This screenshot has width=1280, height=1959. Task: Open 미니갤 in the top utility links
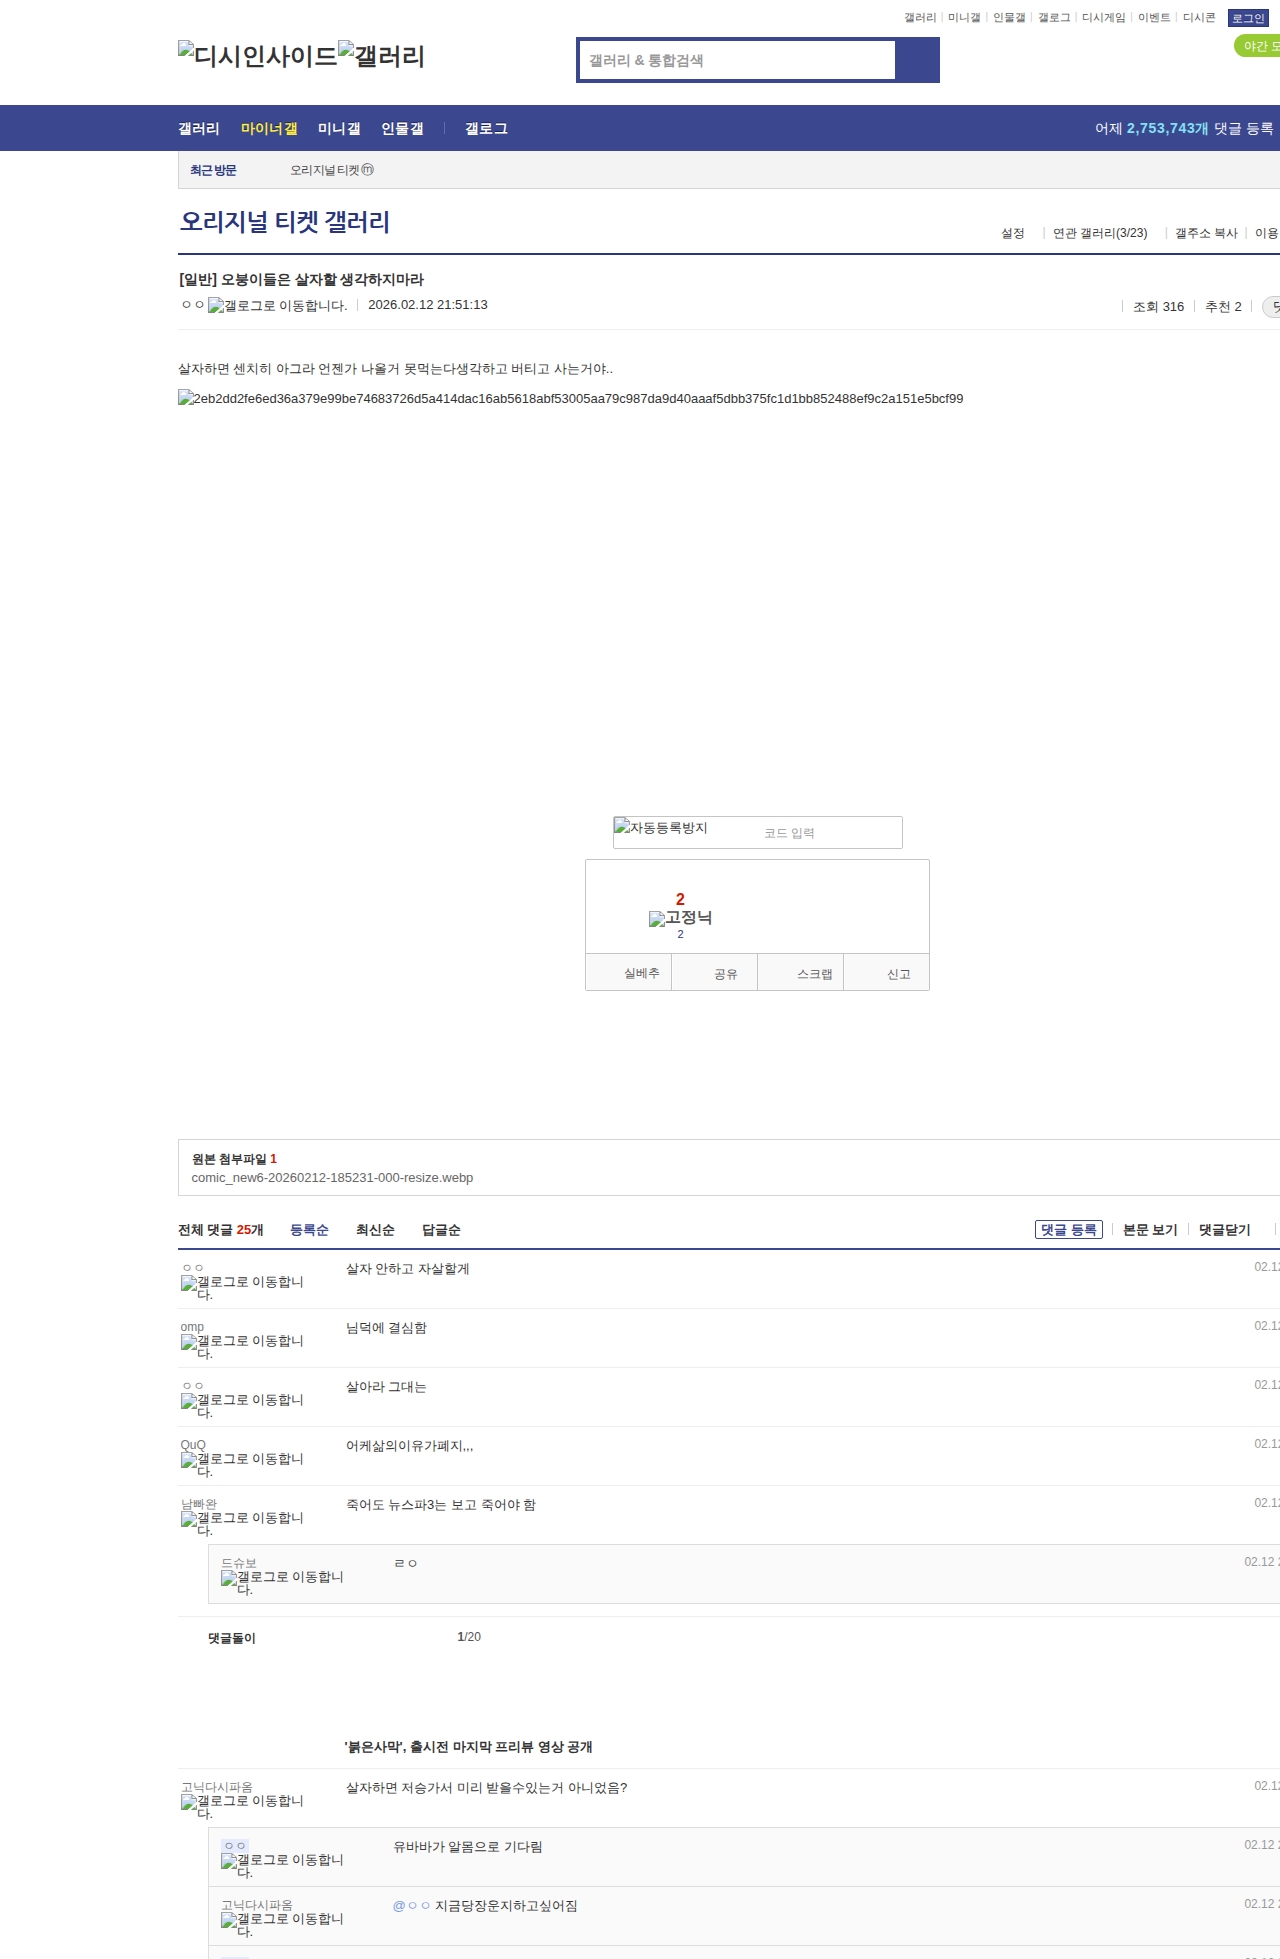click(964, 18)
